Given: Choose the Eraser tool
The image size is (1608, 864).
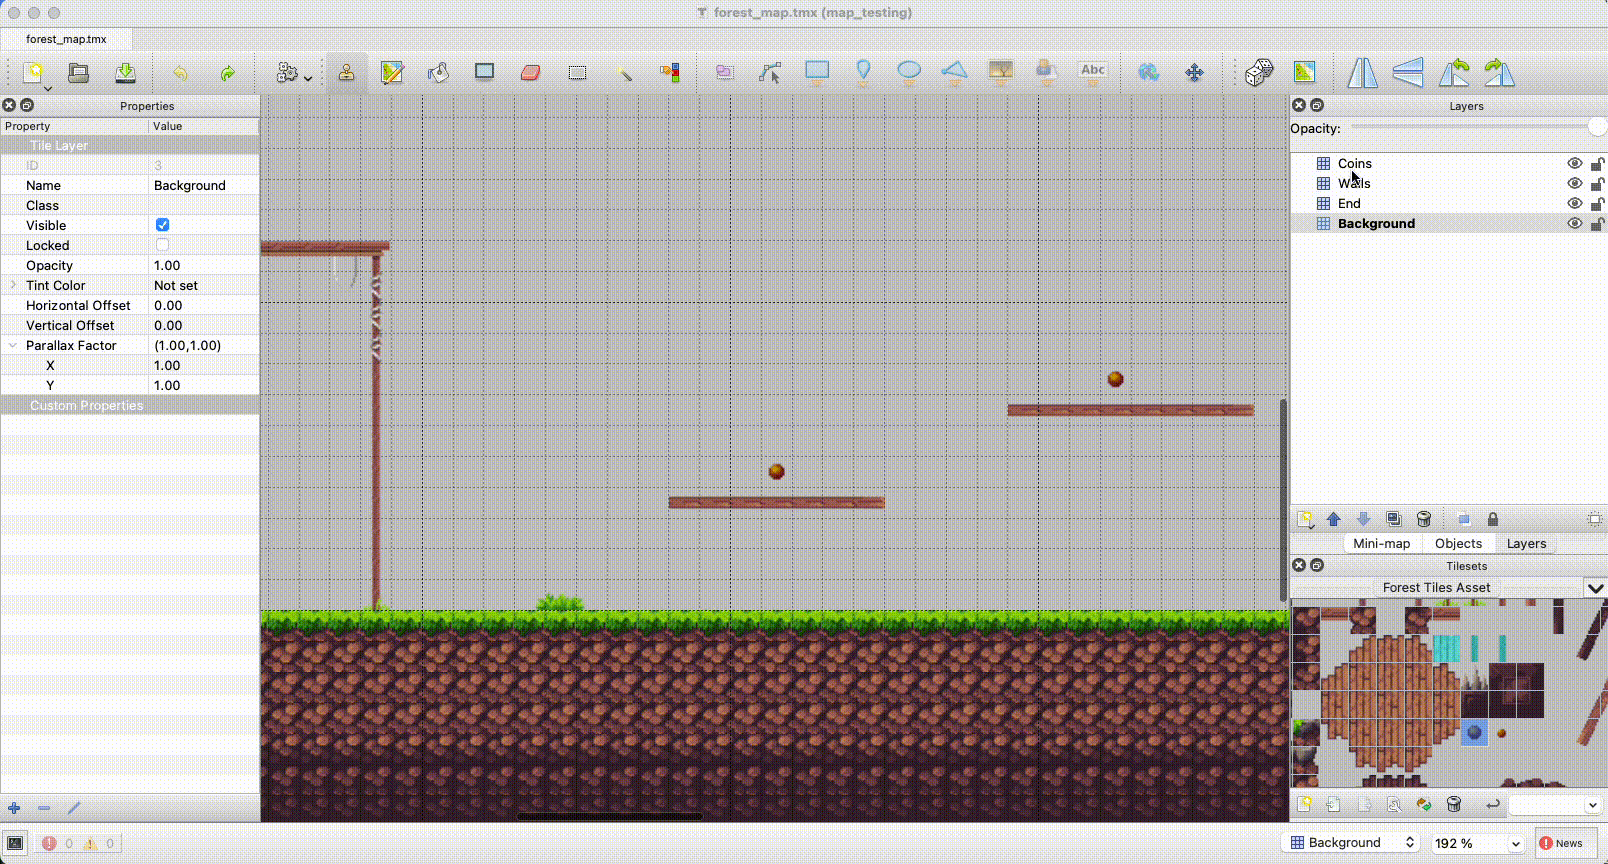Looking at the screenshot, I should [x=530, y=73].
